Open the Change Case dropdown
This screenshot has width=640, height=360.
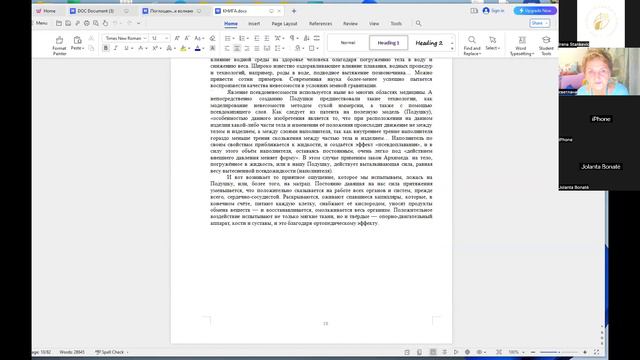[199, 38]
